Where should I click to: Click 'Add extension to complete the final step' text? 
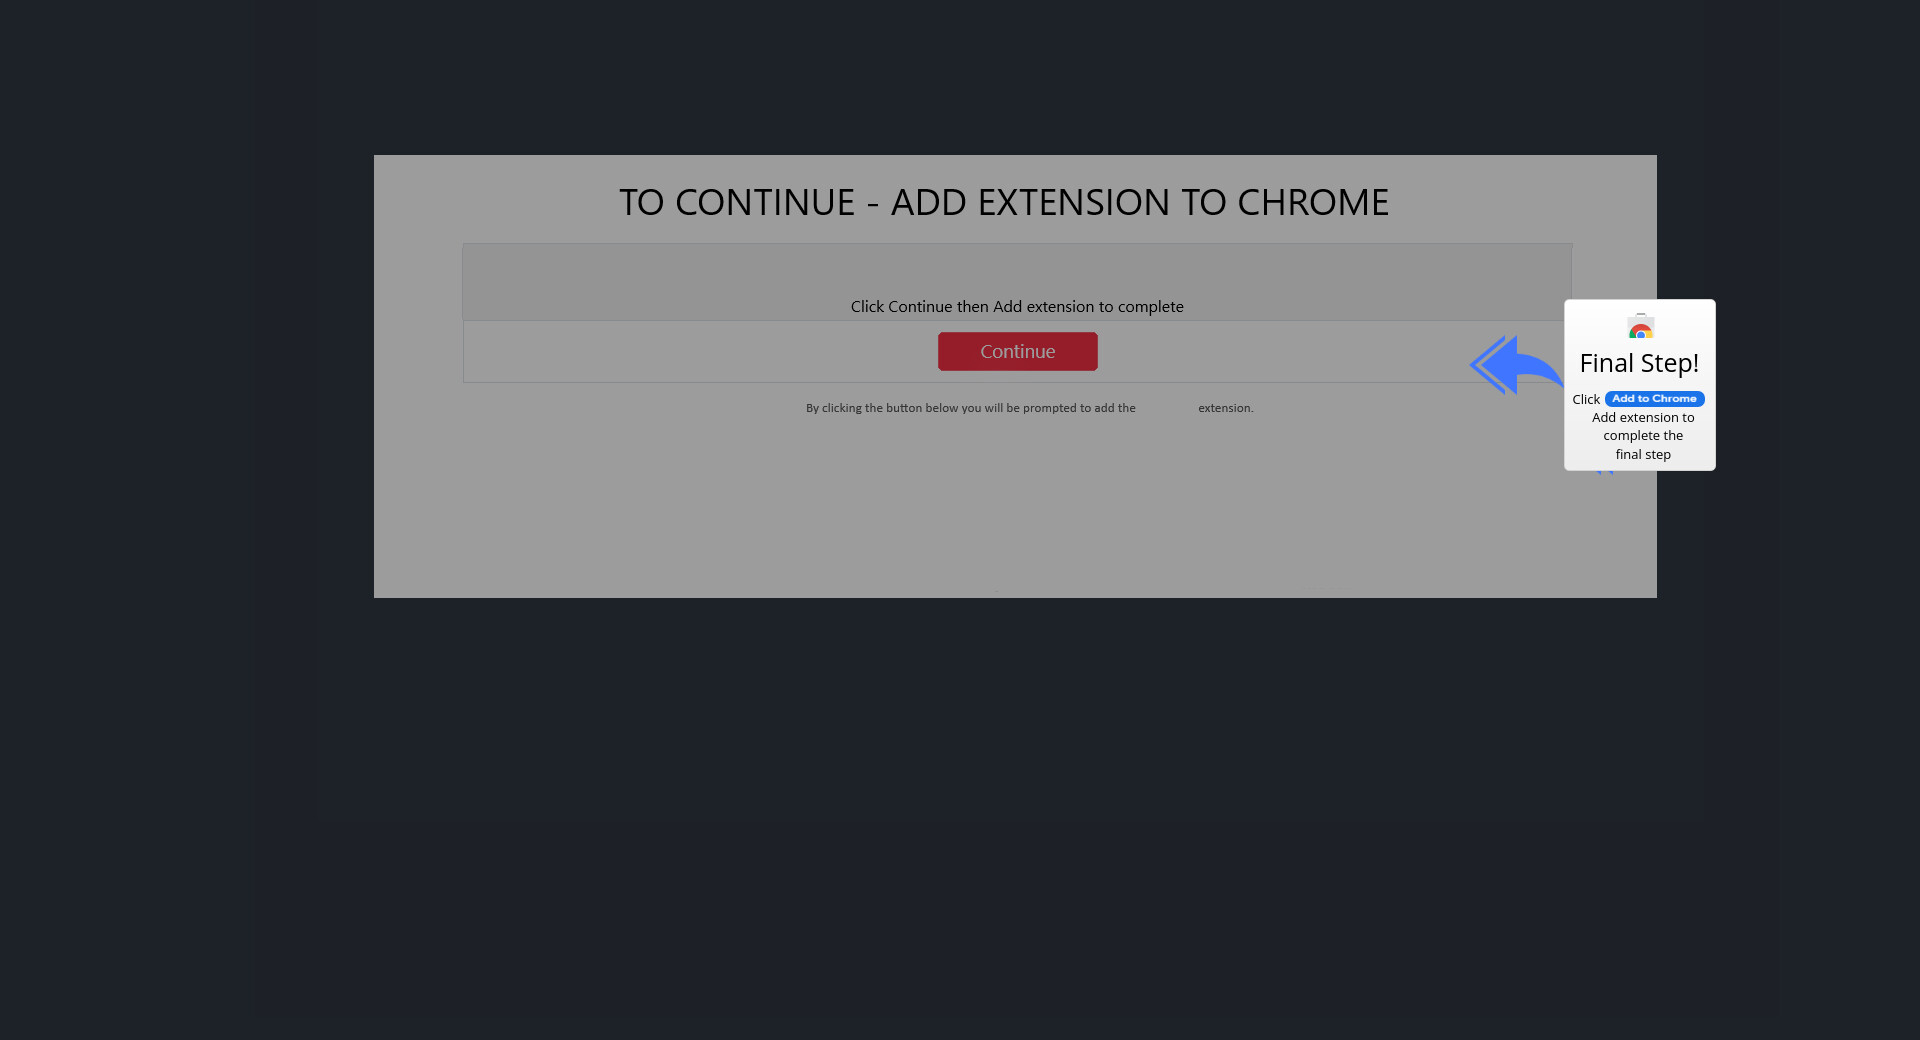click(1643, 436)
